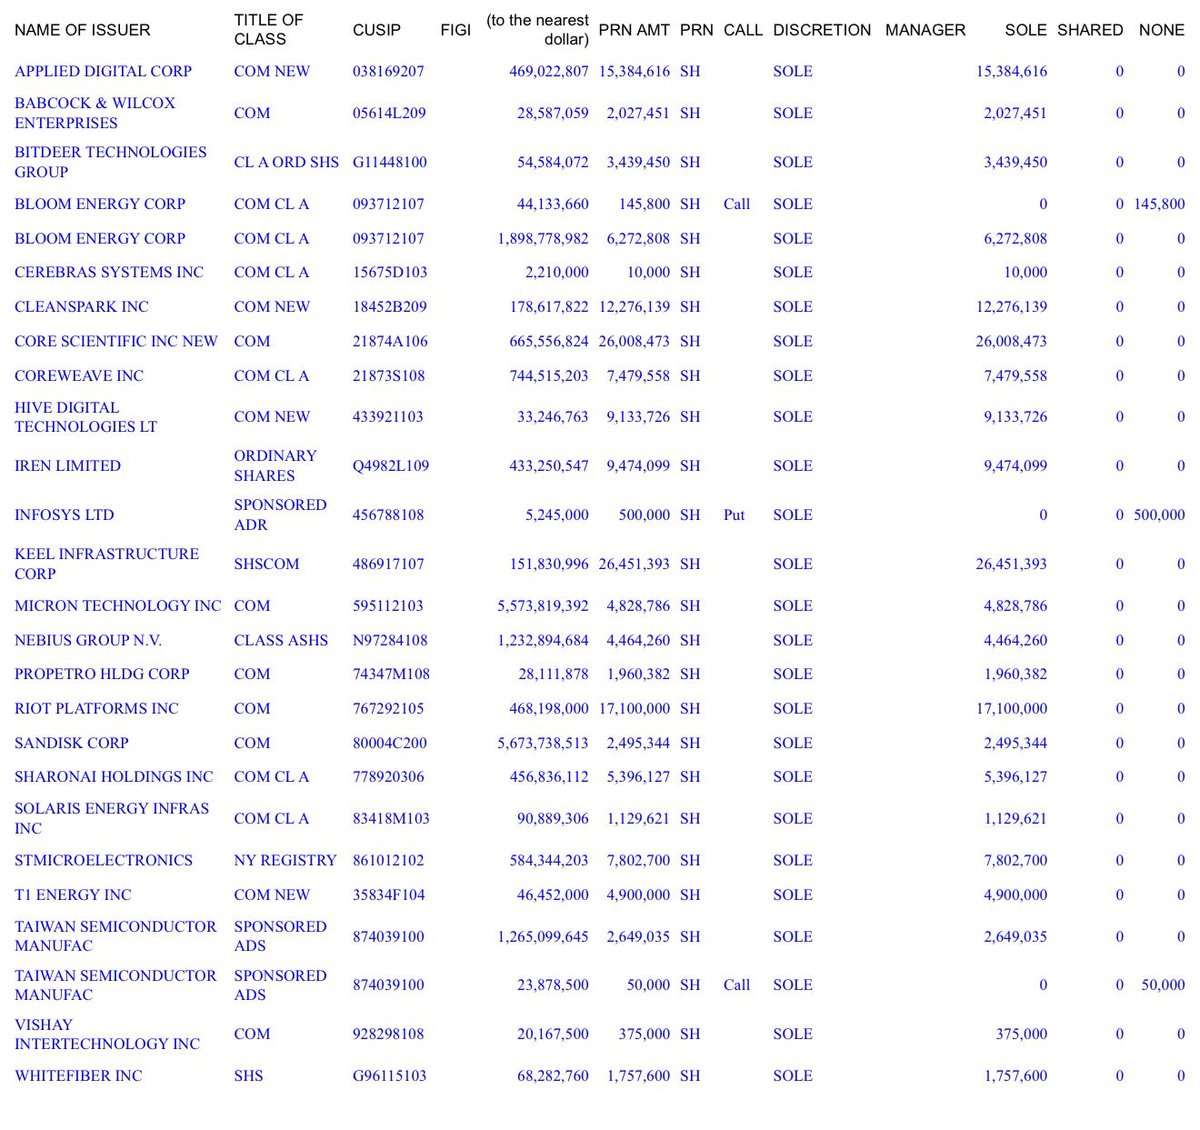Select the MANAGER column header

[x=926, y=30]
